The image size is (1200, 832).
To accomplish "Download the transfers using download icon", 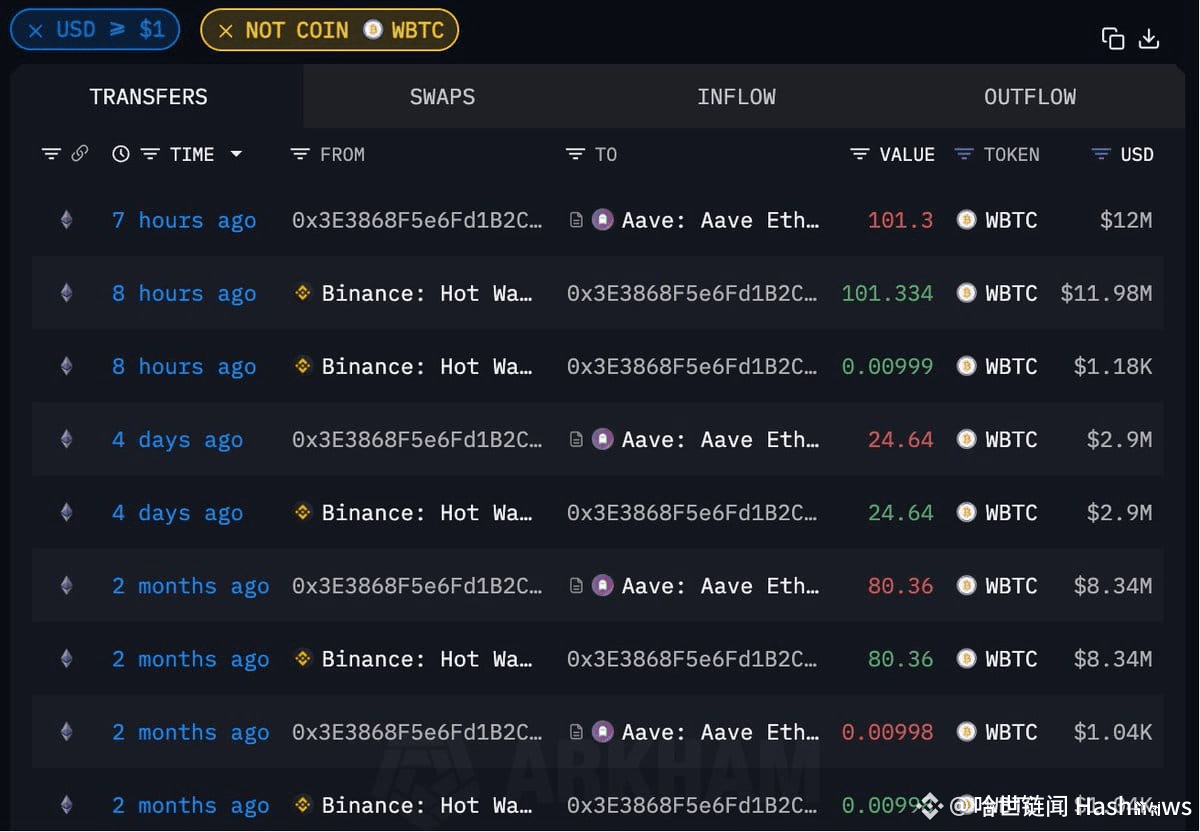I will pyautogui.click(x=1149, y=39).
